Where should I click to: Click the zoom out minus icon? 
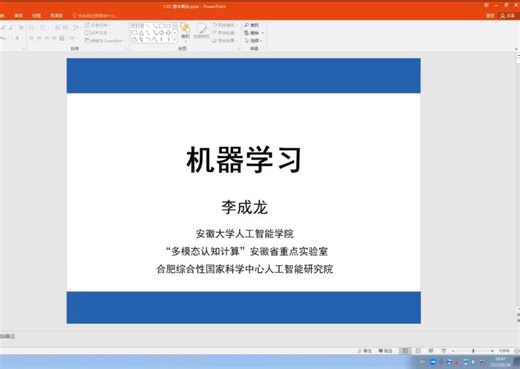point(453,351)
